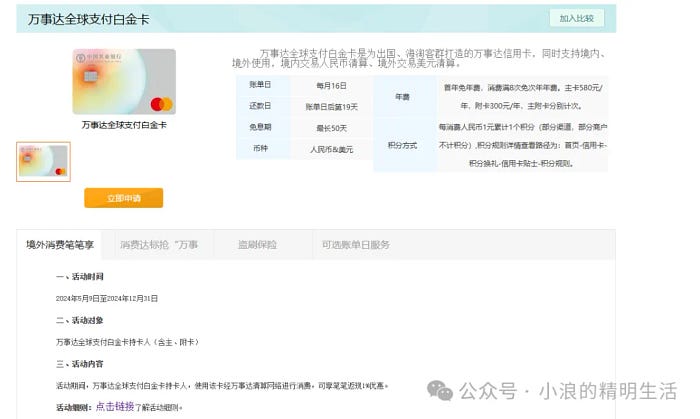Click the 立即申请 orange button

[124, 198]
